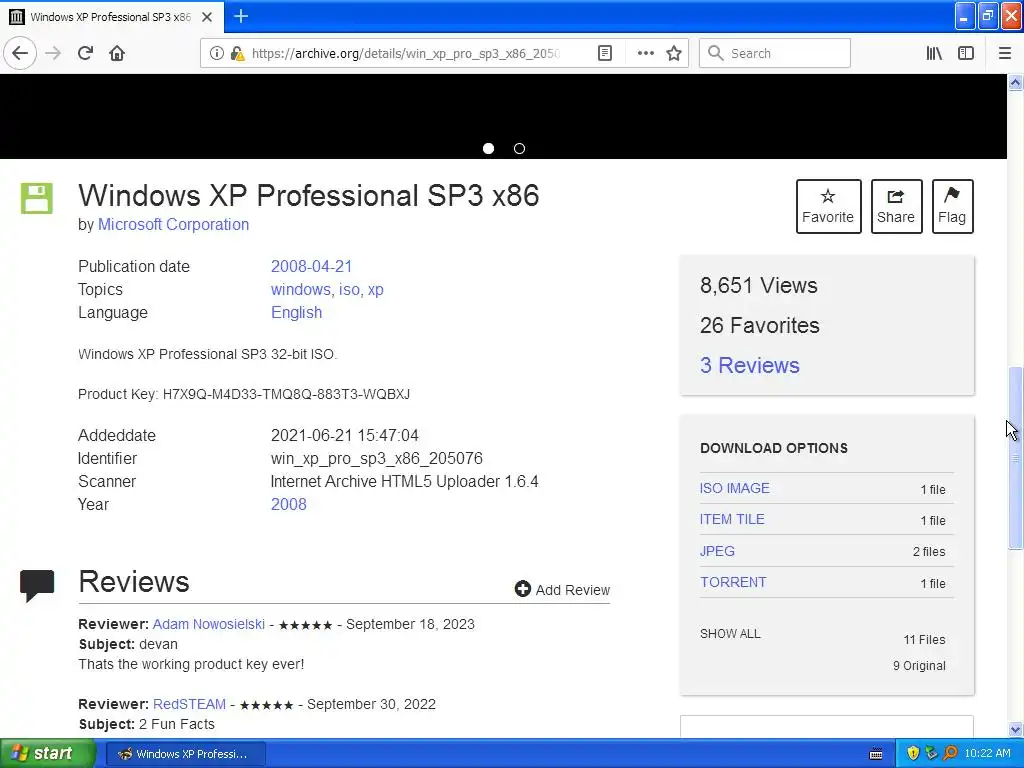1024x768 pixels.
Task: Open the browser home page
Action: [117, 53]
